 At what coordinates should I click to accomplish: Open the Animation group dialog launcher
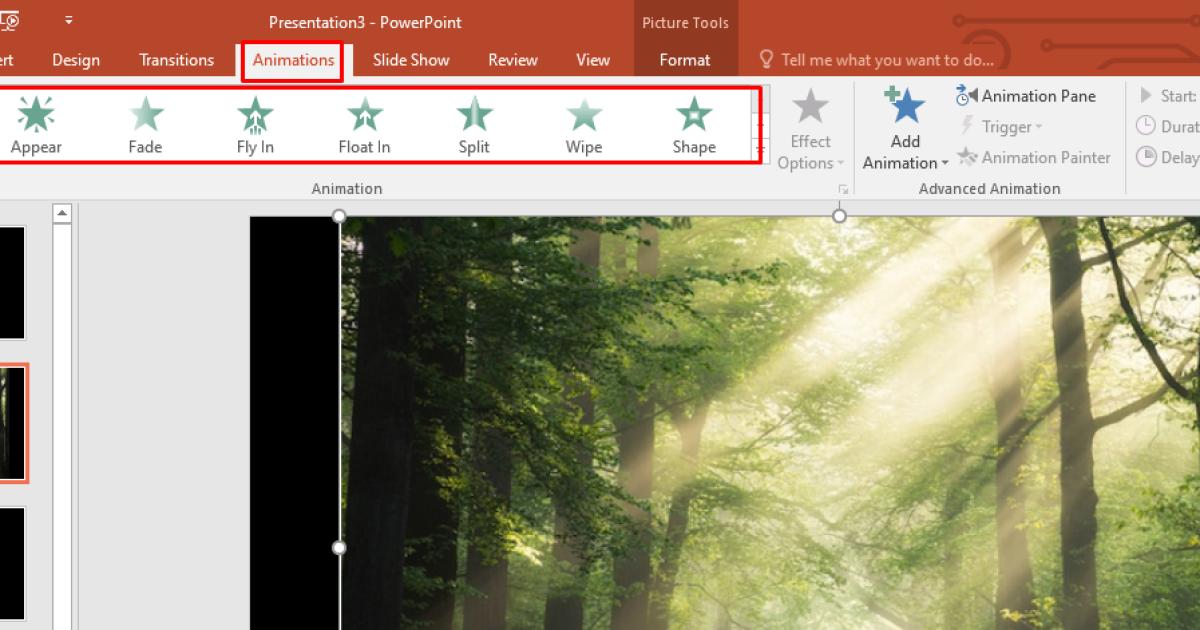pyautogui.click(x=844, y=188)
